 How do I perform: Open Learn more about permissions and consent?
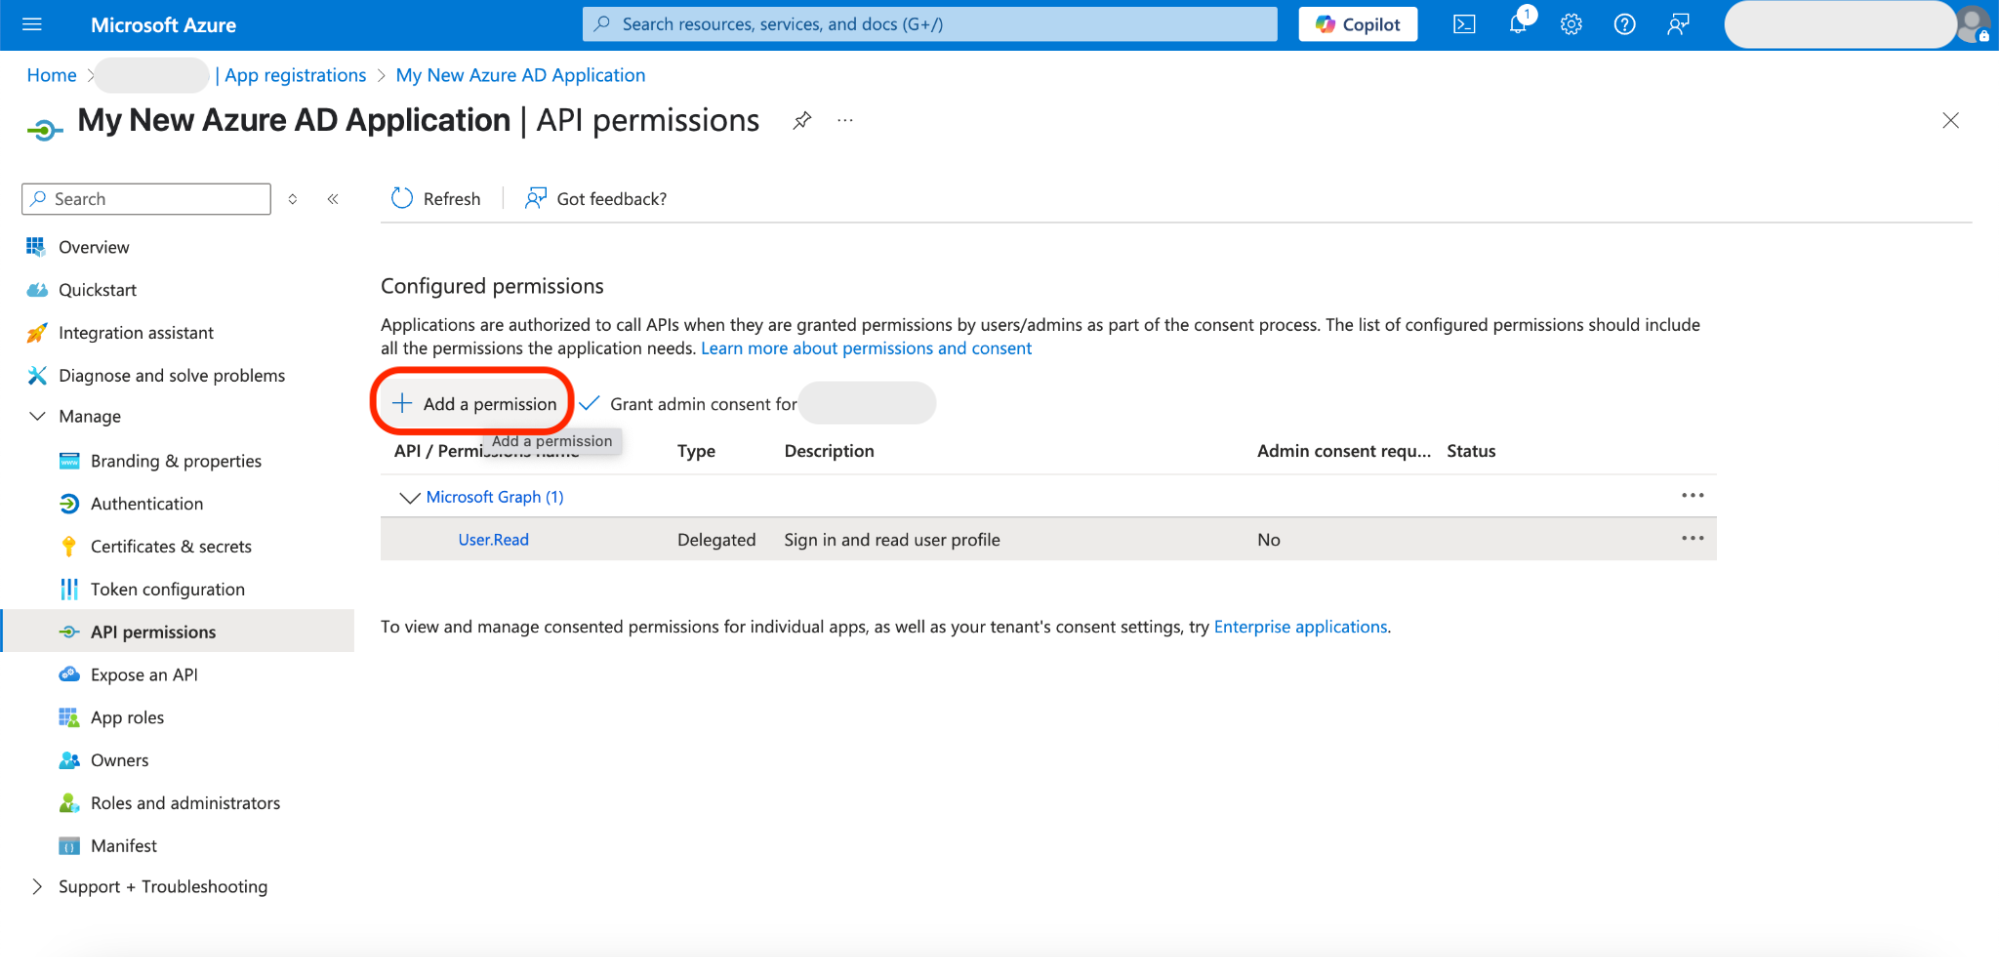(866, 348)
